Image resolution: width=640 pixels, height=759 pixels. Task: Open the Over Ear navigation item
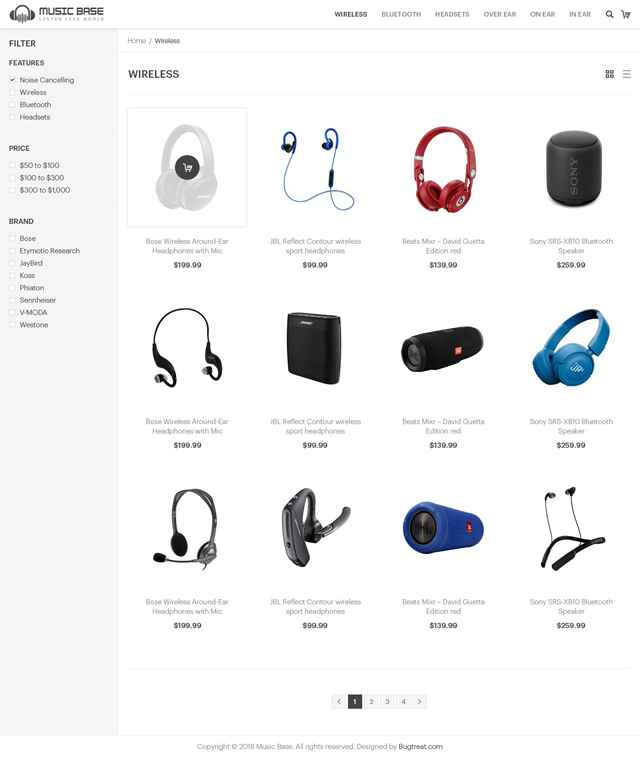500,15
